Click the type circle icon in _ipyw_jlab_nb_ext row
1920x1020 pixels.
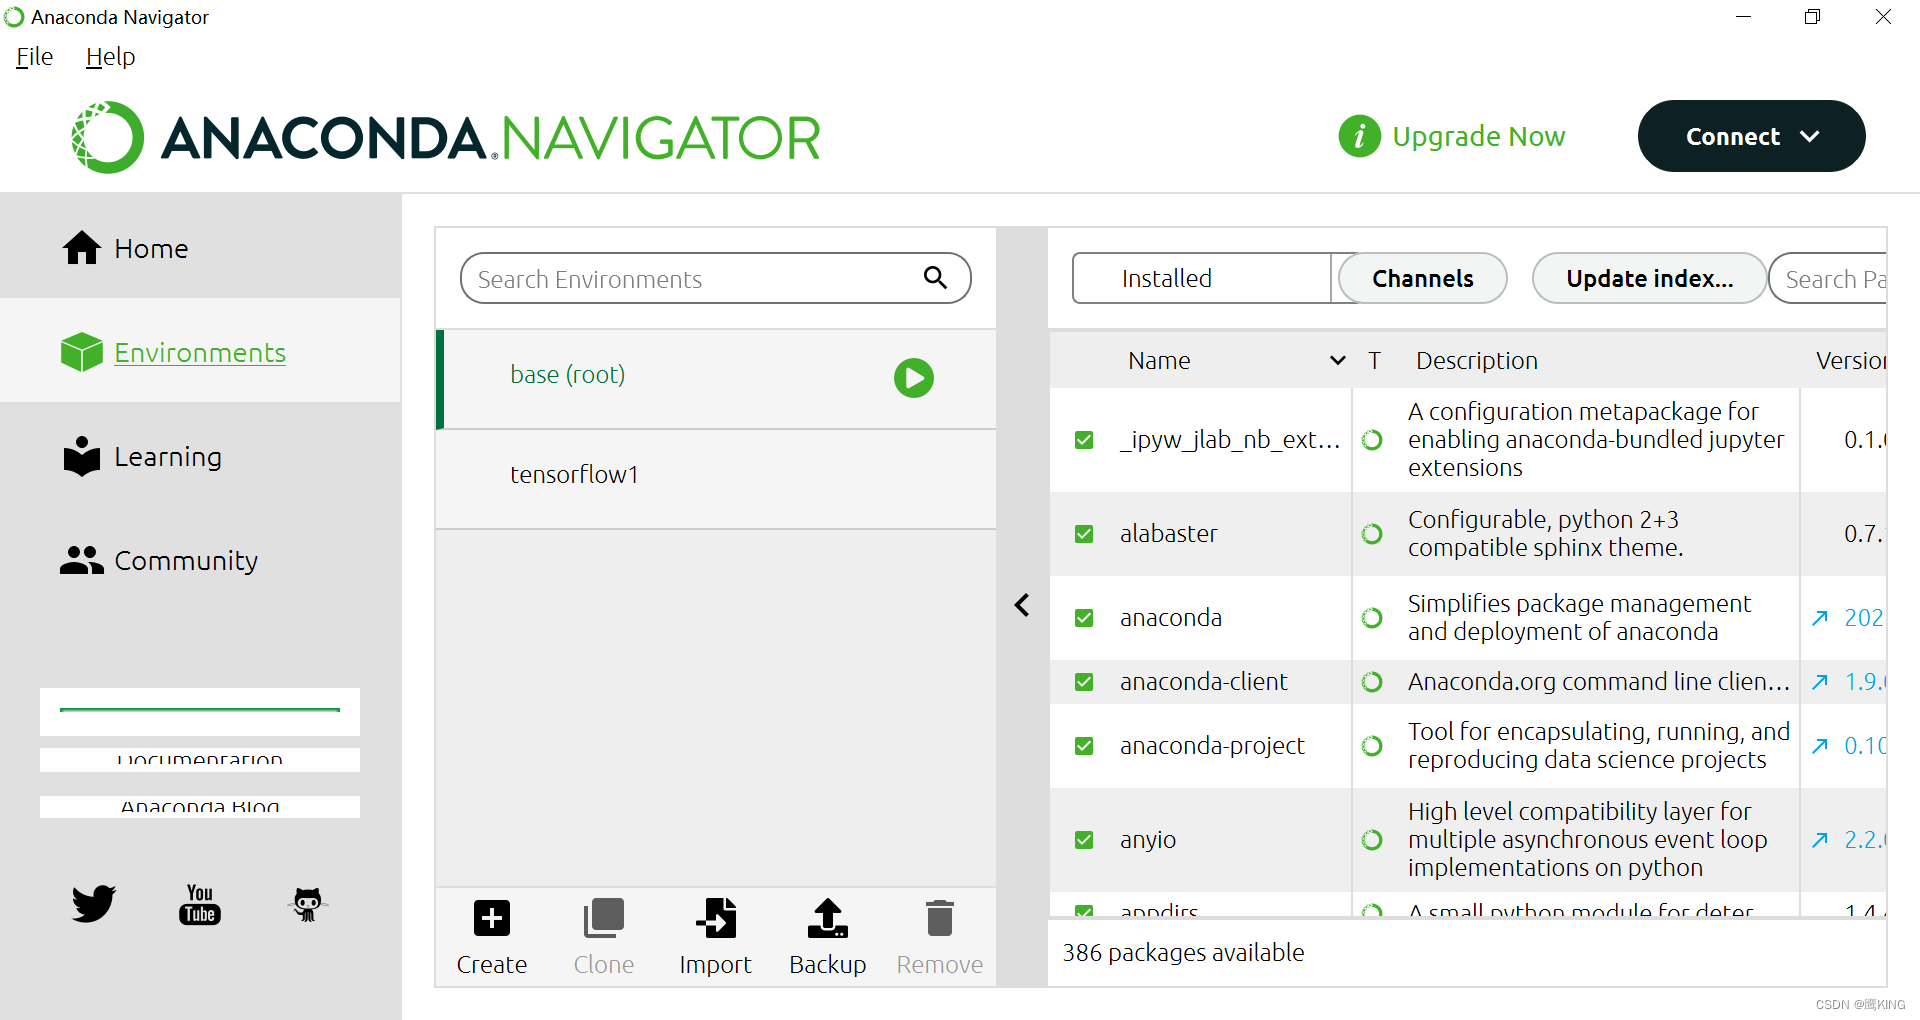(1372, 440)
